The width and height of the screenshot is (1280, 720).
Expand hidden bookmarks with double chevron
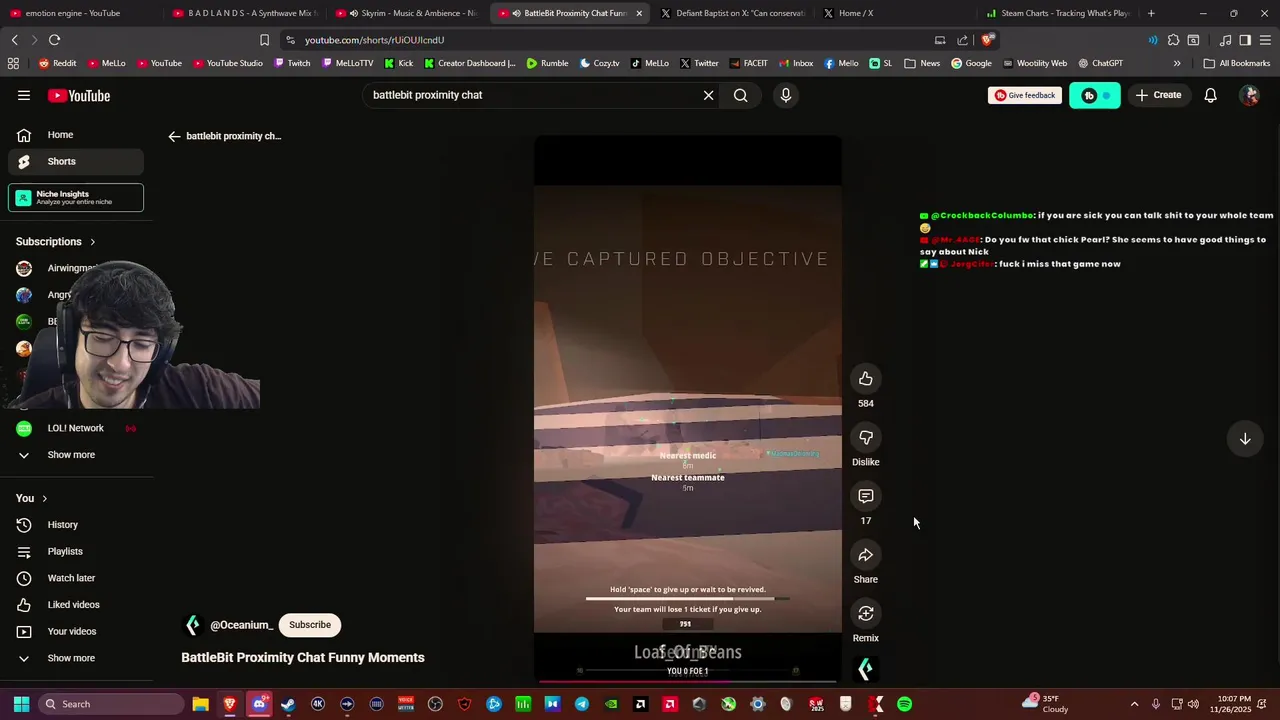click(1177, 63)
